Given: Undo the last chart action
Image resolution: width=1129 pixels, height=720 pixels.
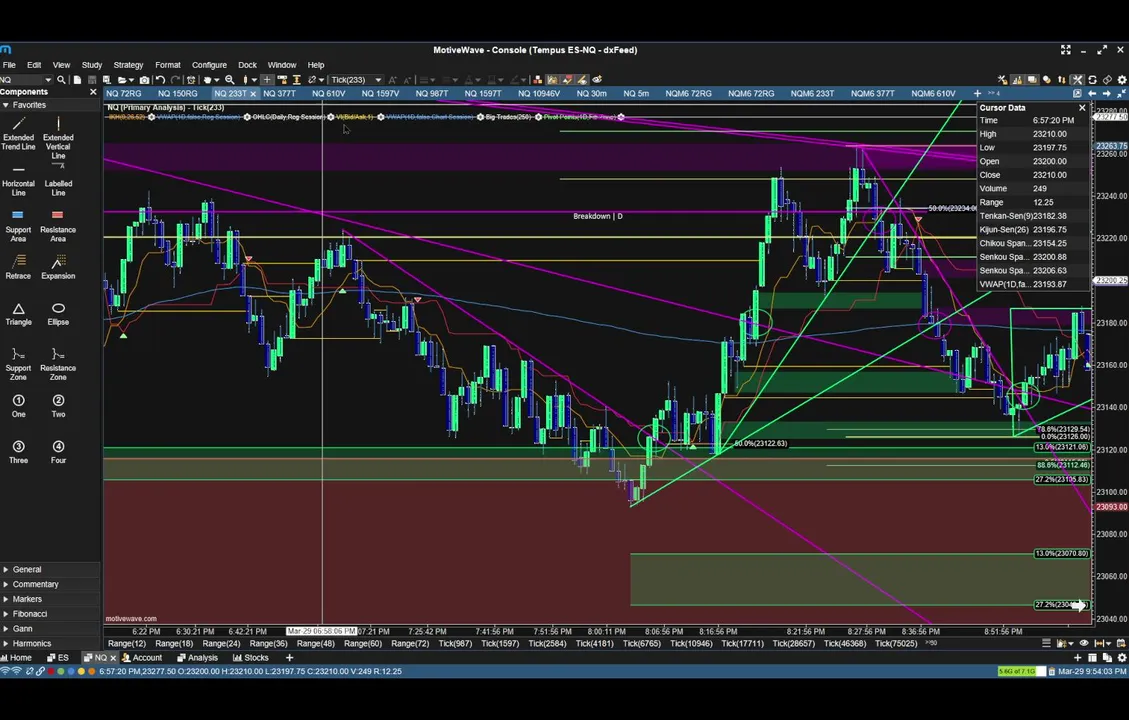Looking at the screenshot, I should tap(160, 80).
